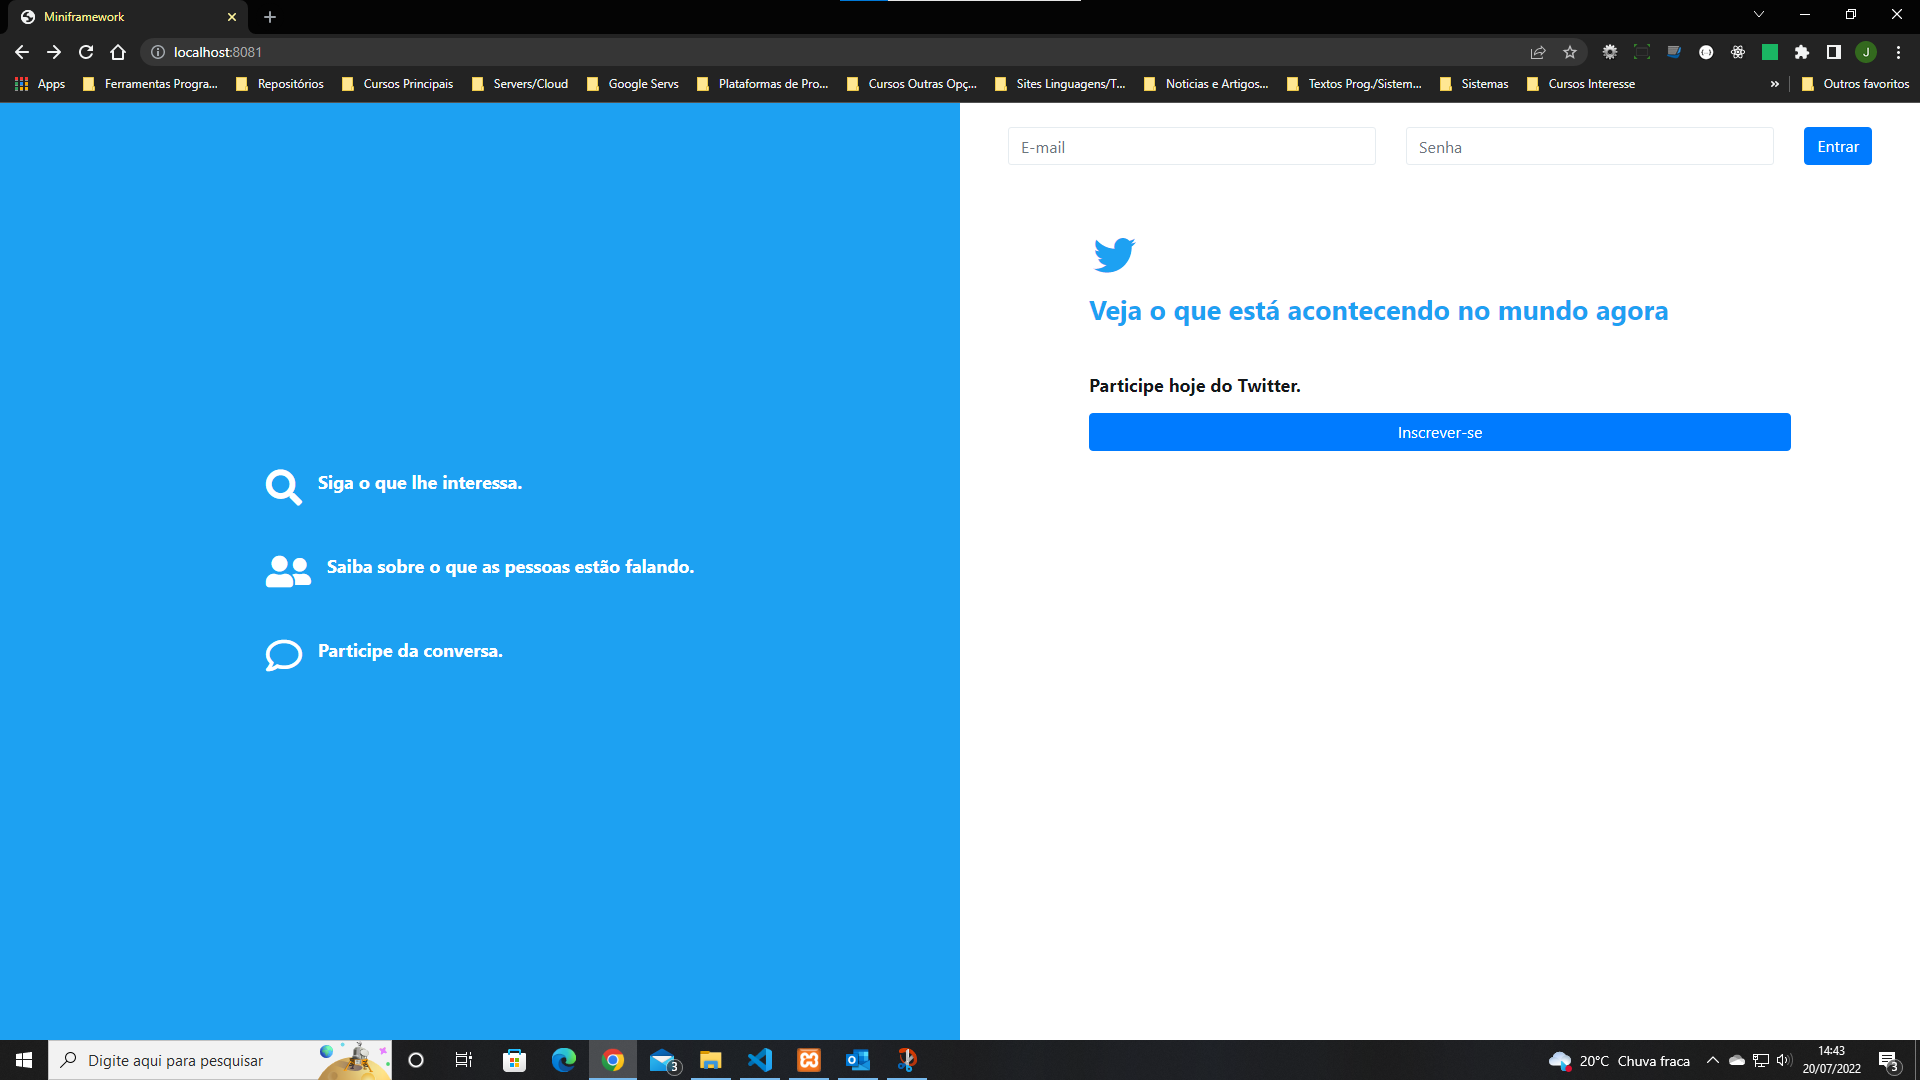Bookmark this page with the star icon
1920x1080 pixels.
point(1570,52)
